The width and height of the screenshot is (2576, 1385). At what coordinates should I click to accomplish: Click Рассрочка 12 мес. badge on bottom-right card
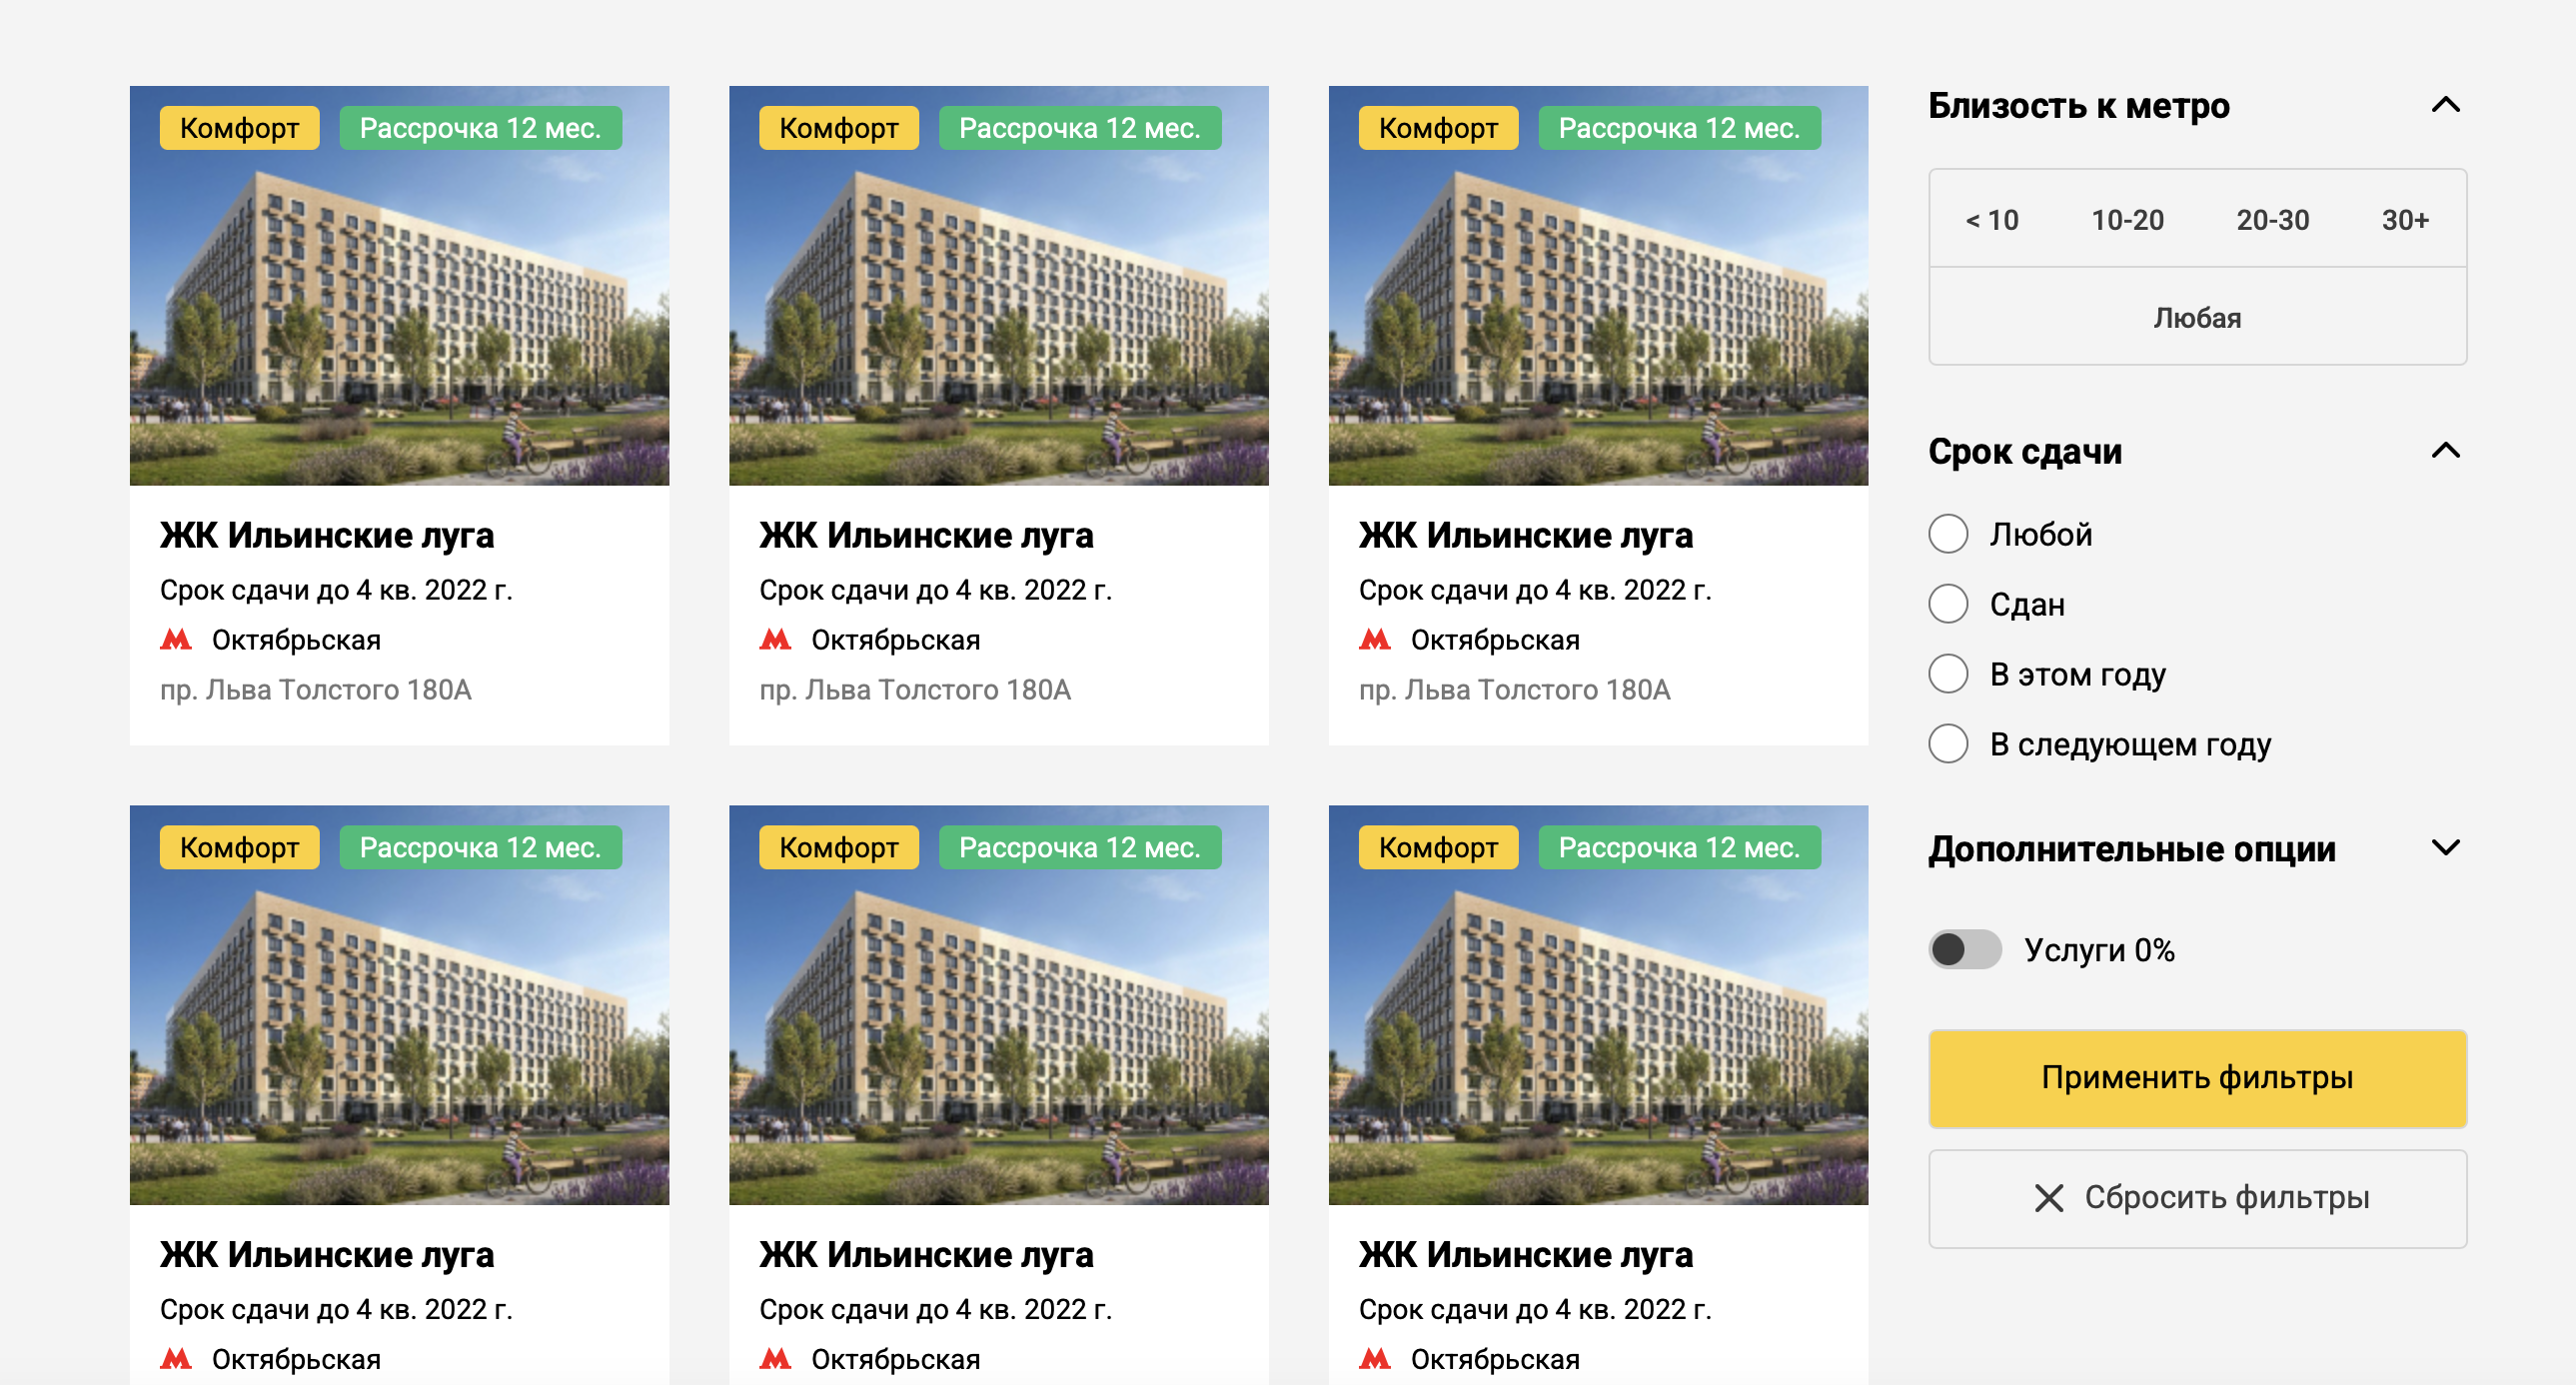[1680, 847]
